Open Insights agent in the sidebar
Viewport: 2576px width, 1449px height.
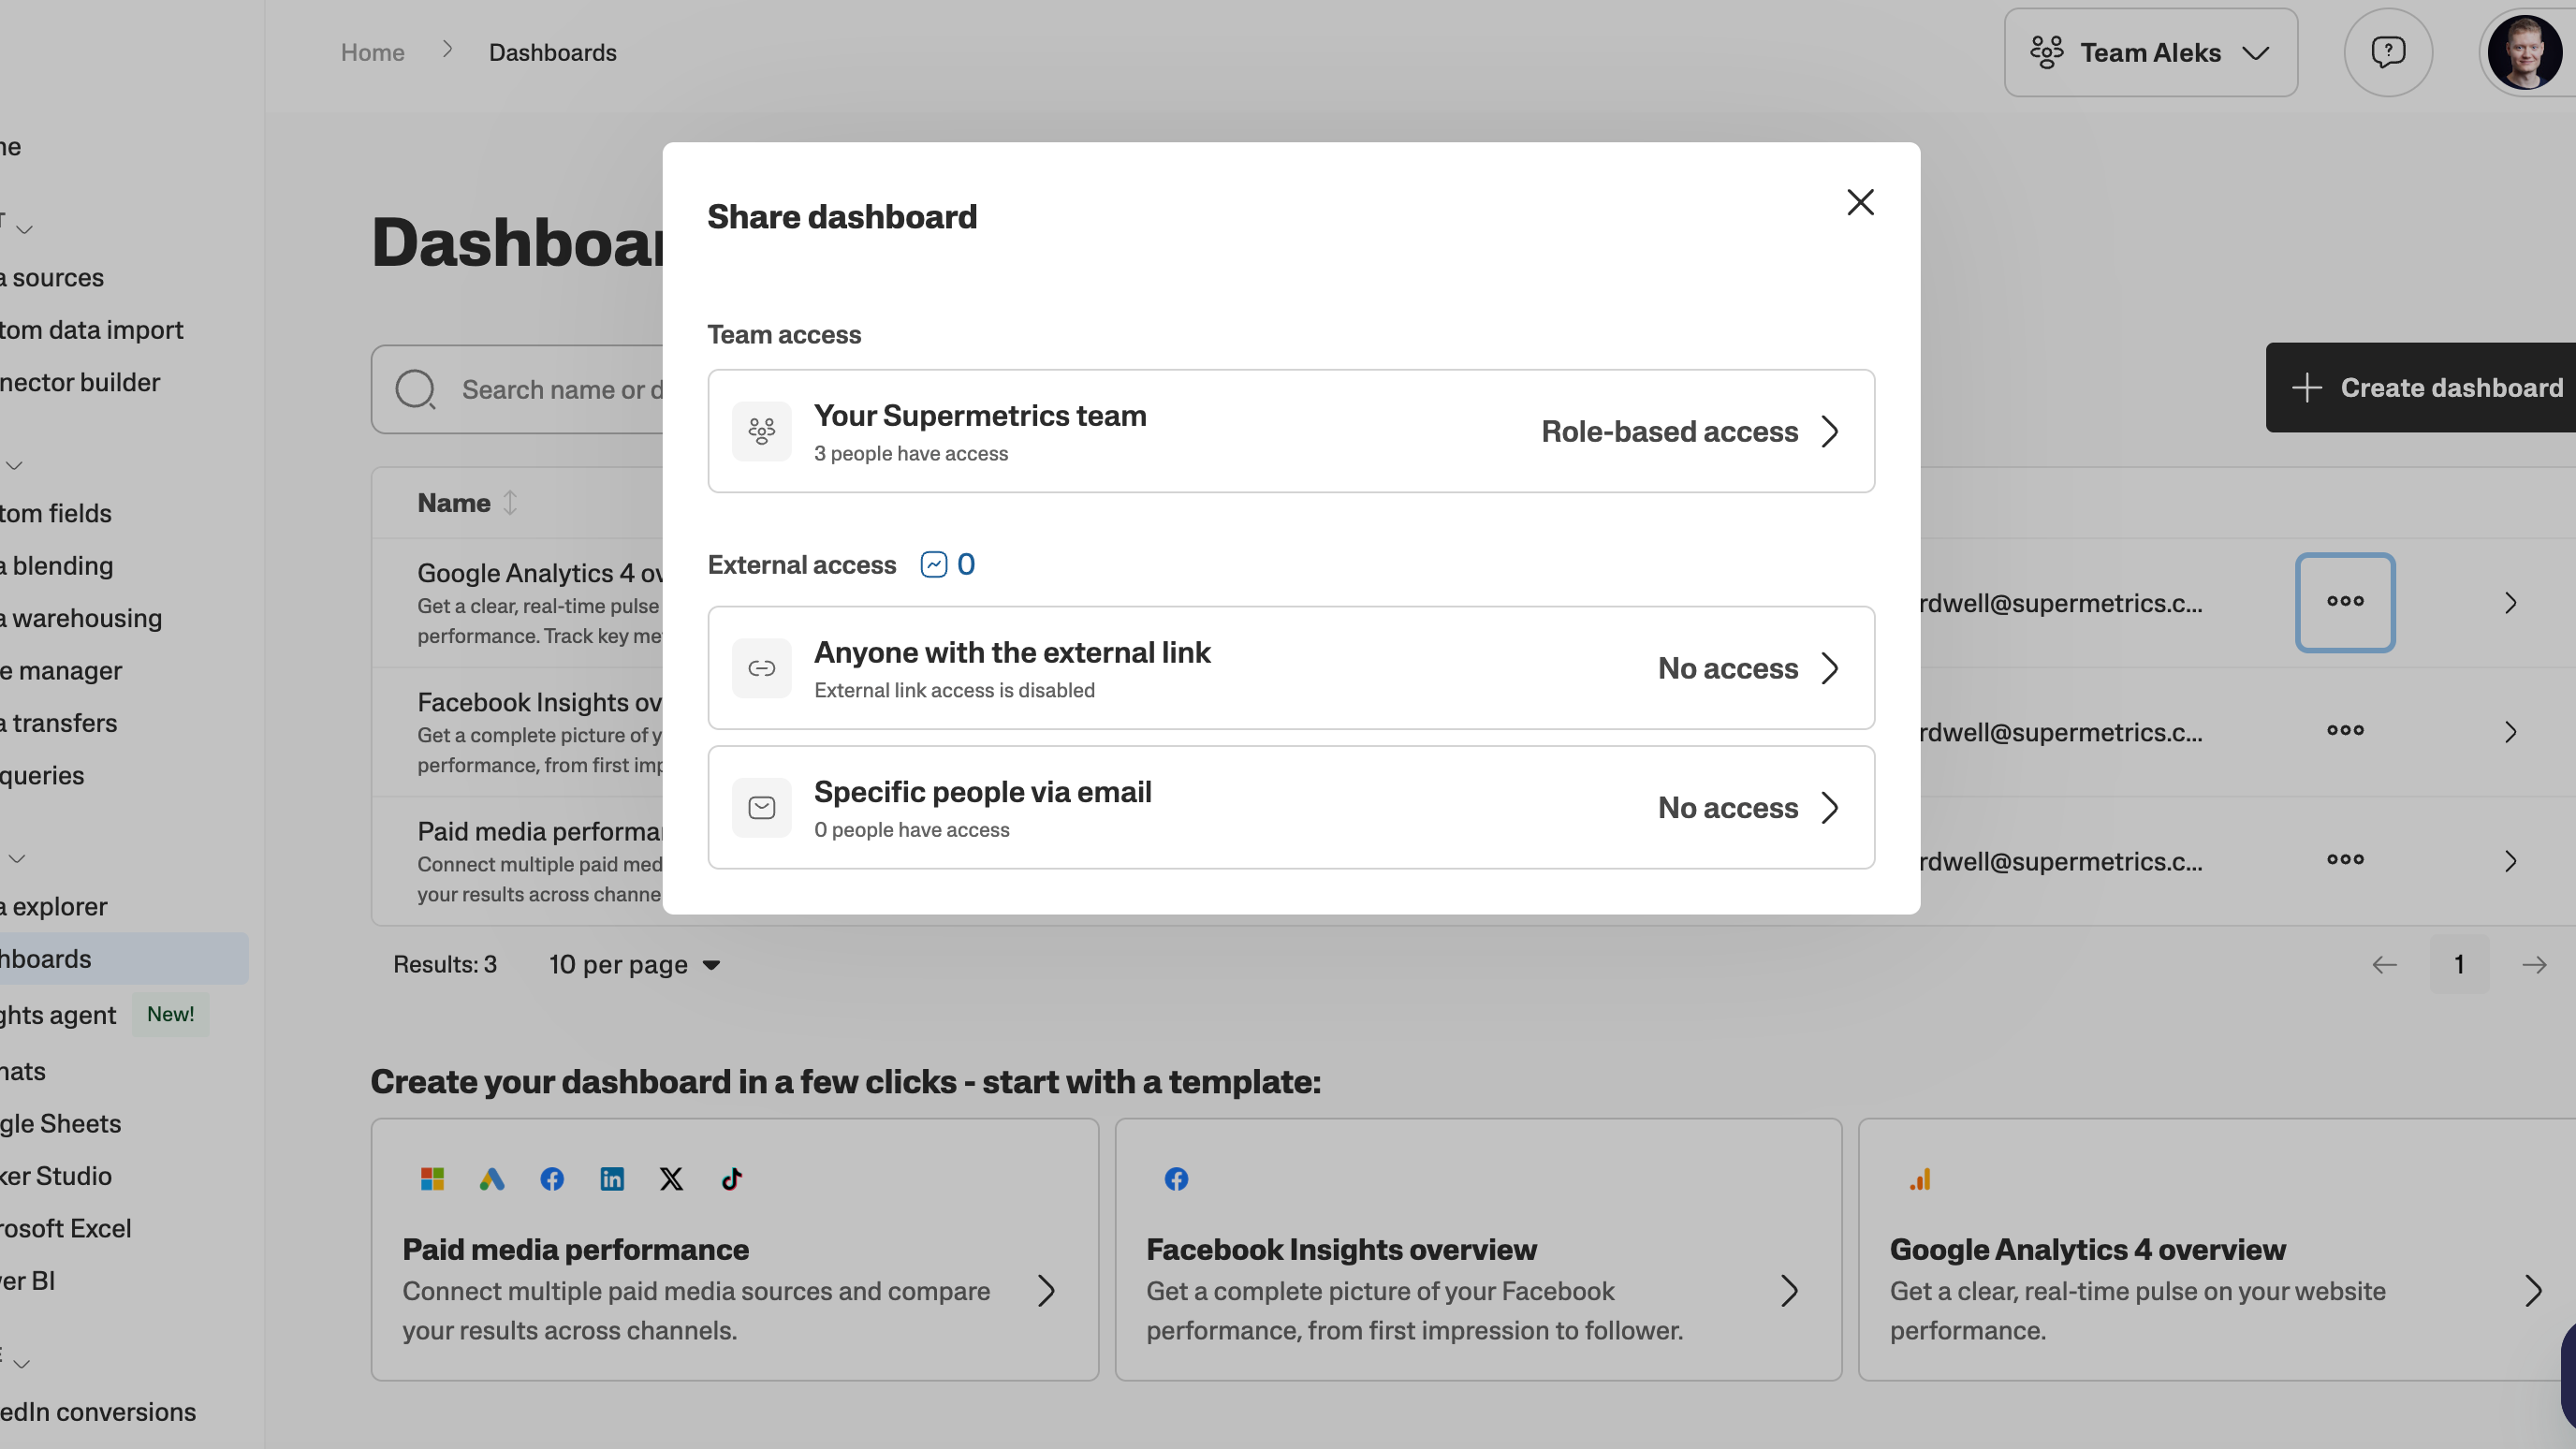pos(58,1014)
